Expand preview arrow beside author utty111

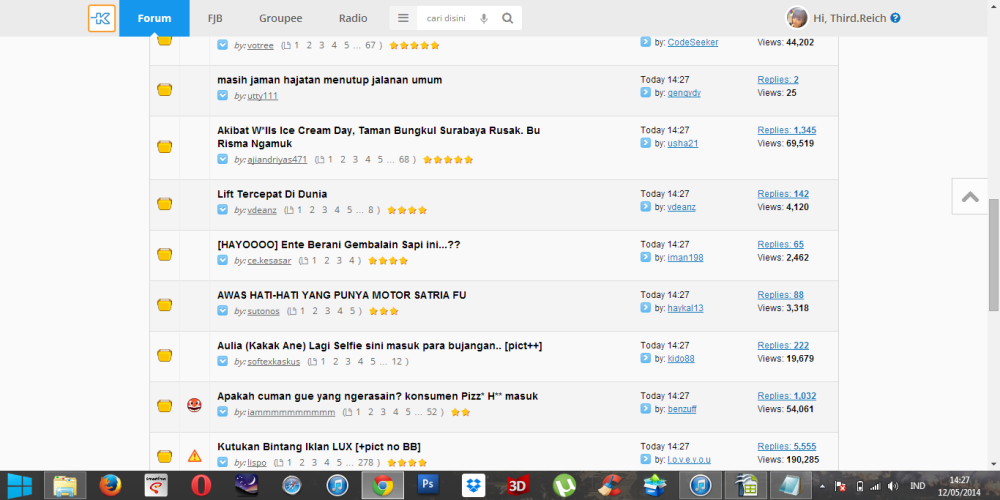click(x=223, y=96)
